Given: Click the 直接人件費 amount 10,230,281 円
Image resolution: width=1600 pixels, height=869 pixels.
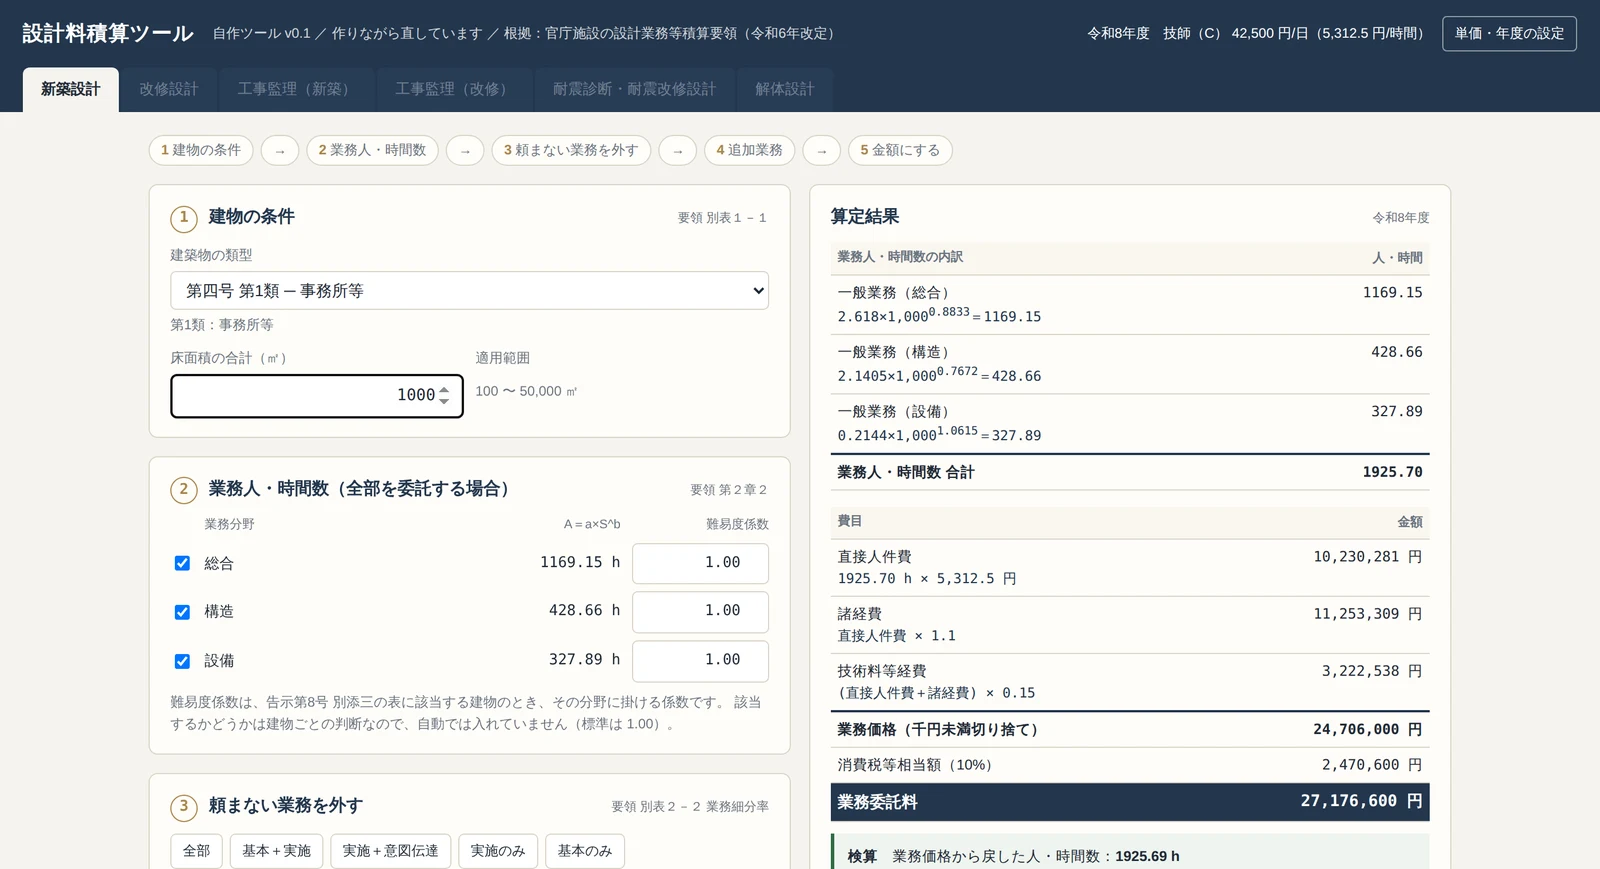Looking at the screenshot, I should (1367, 556).
